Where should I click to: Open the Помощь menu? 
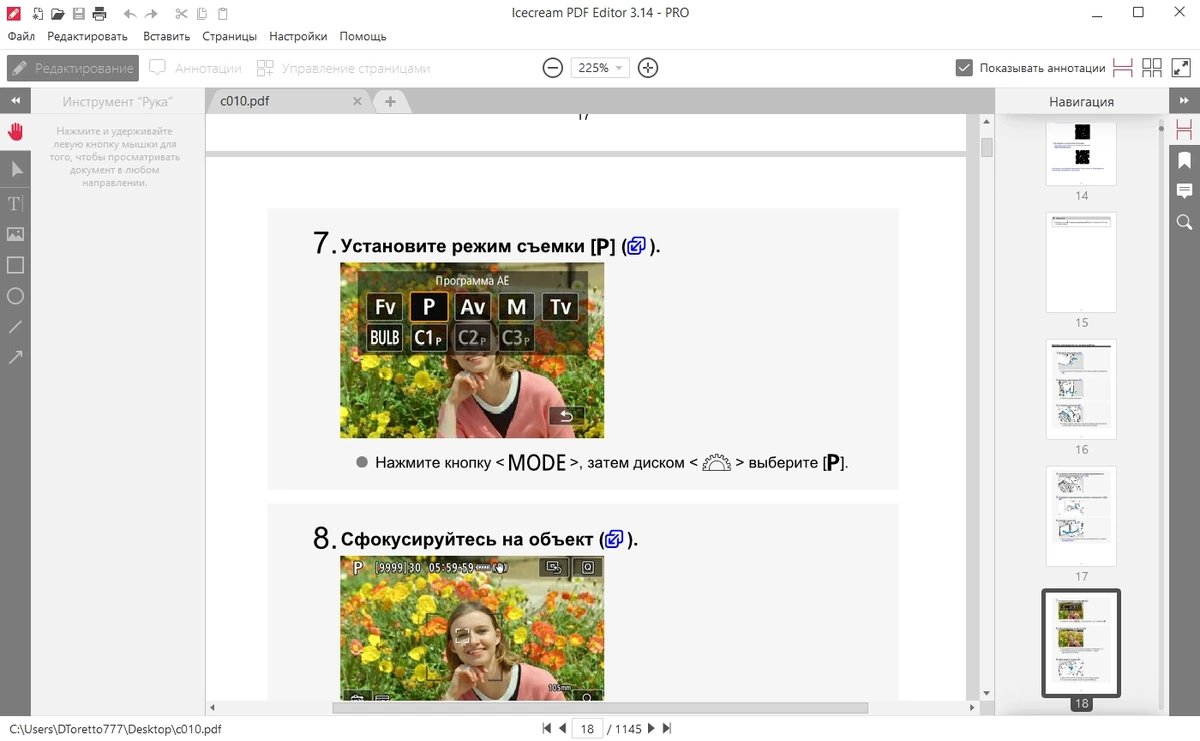(363, 36)
